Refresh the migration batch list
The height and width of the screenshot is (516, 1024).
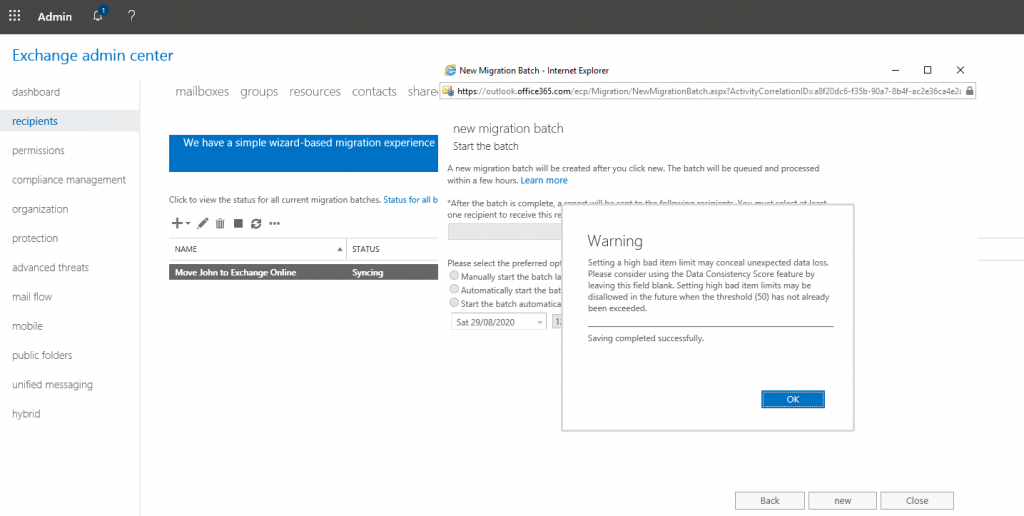(x=256, y=223)
